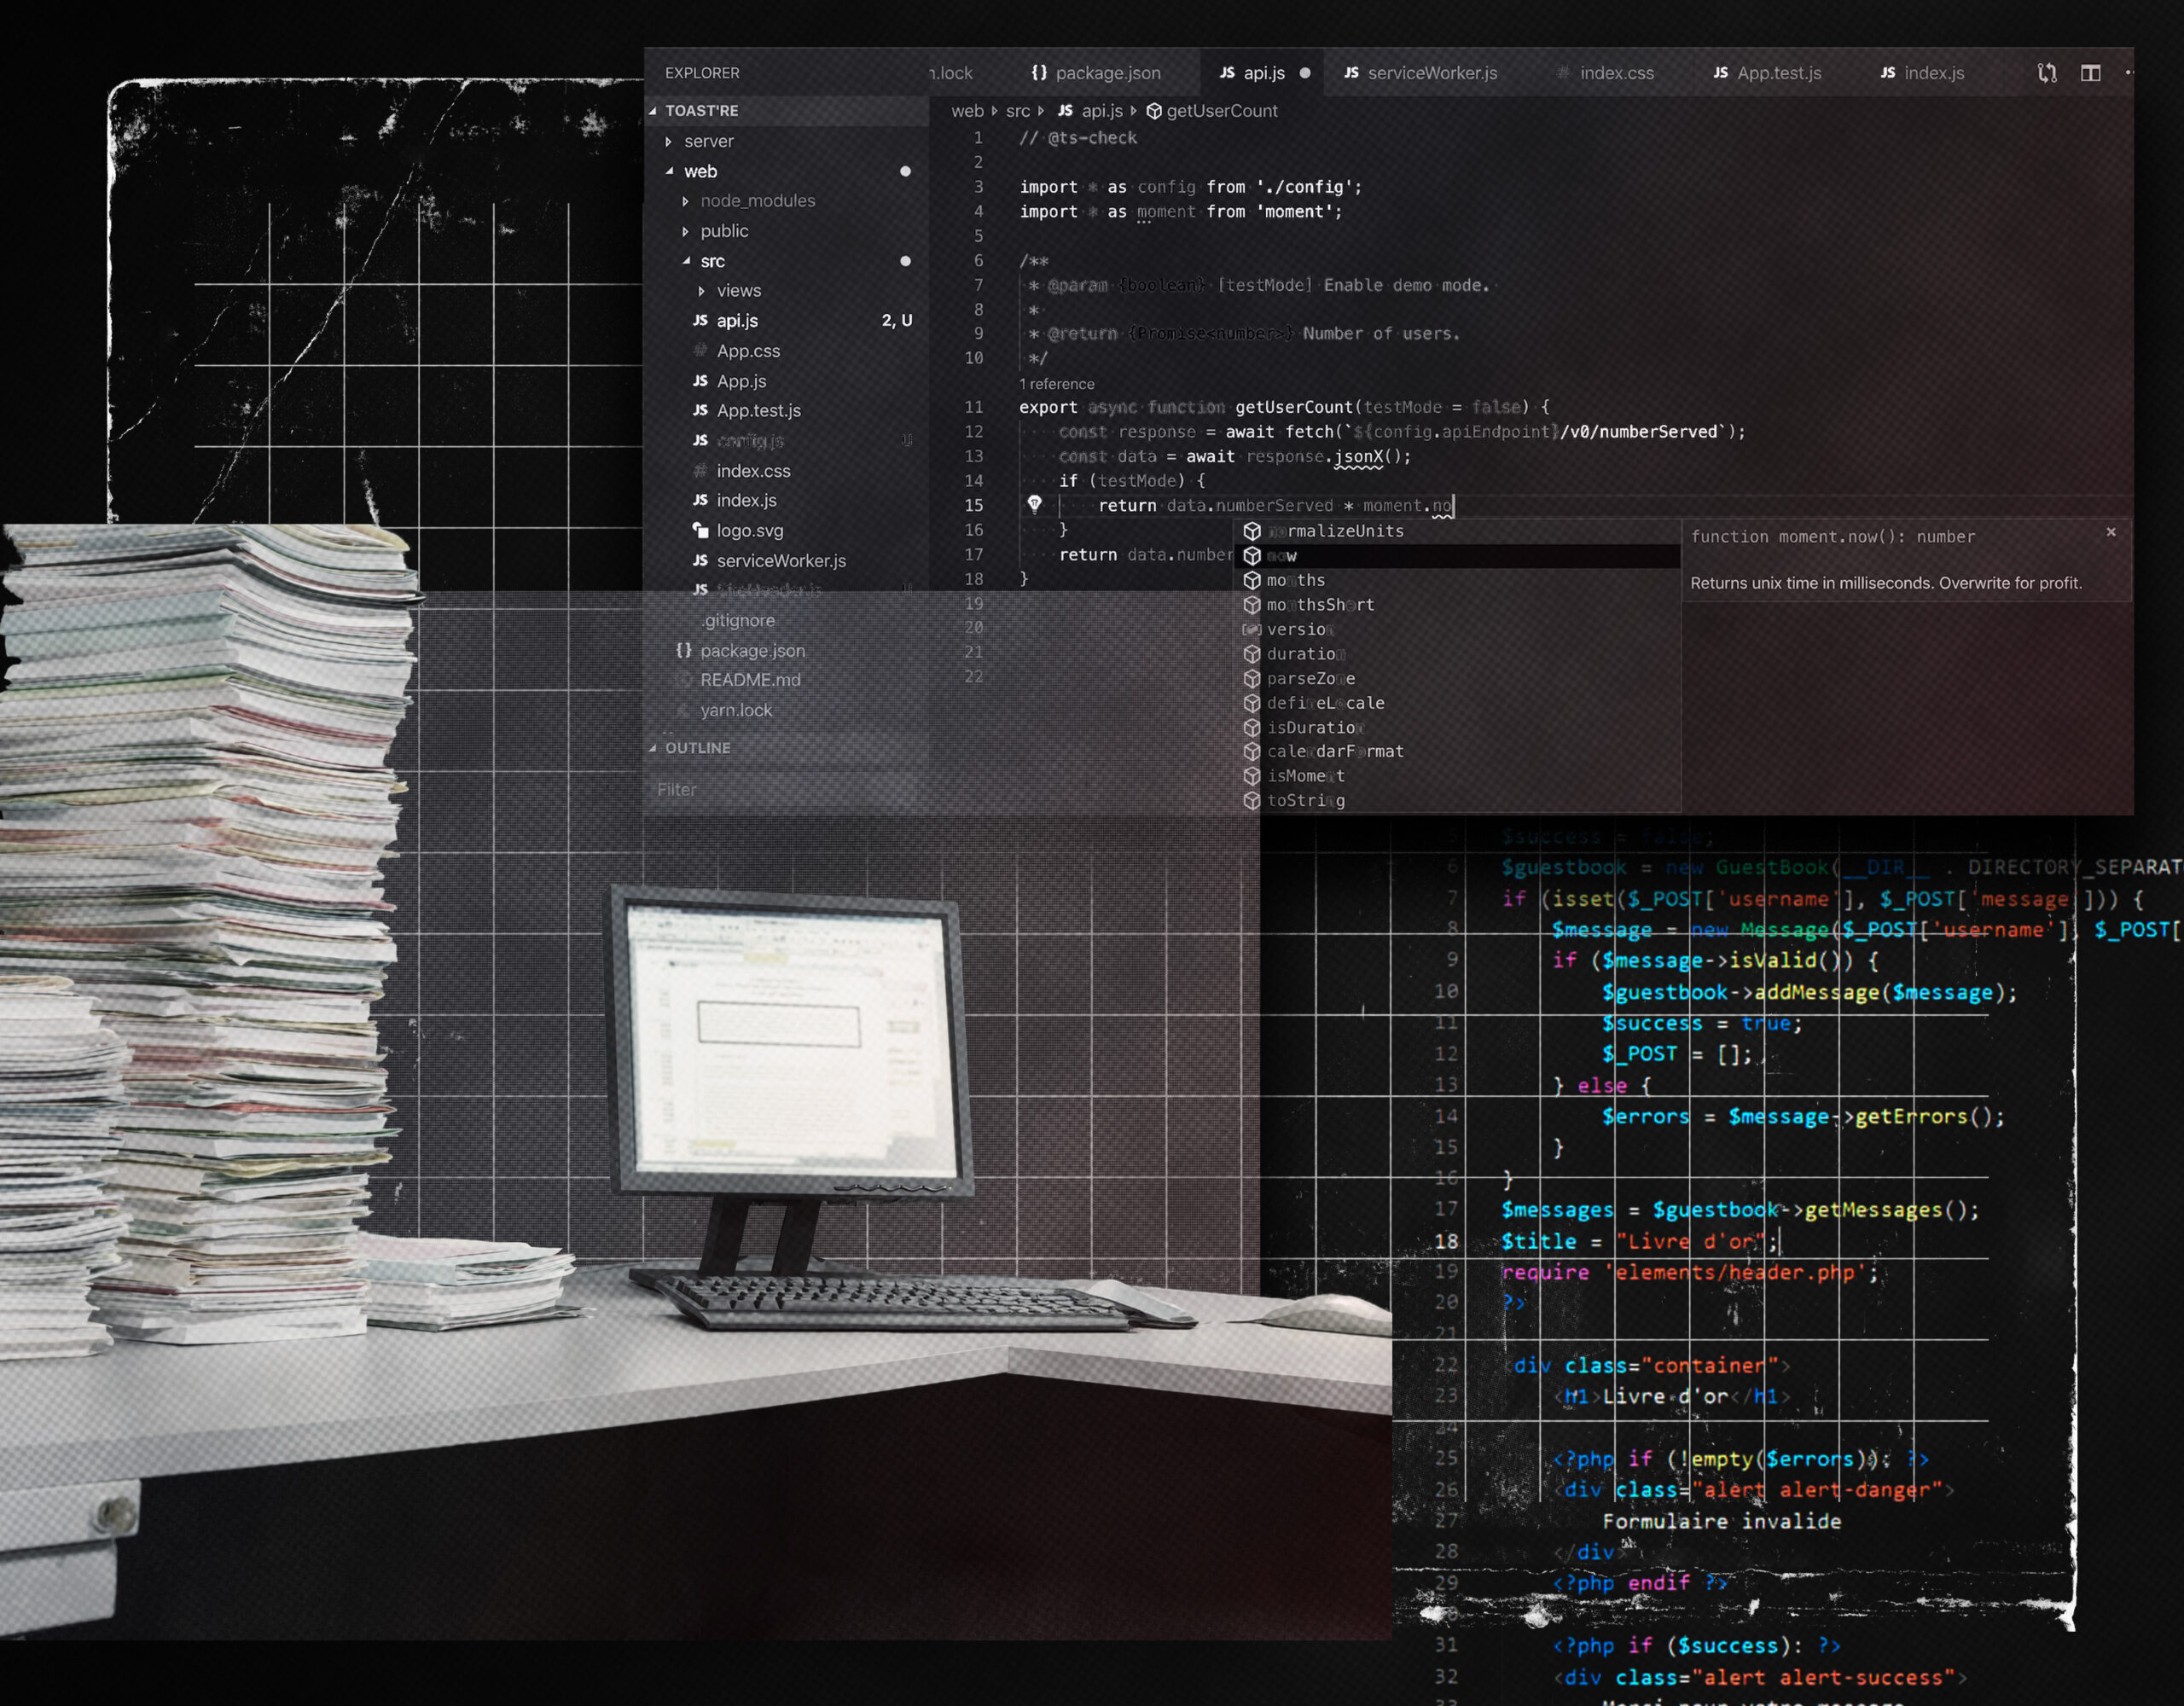Image resolution: width=2184 pixels, height=1706 pixels.
Task: Click the unsaved dot on api.js tab
Action: tap(1304, 73)
